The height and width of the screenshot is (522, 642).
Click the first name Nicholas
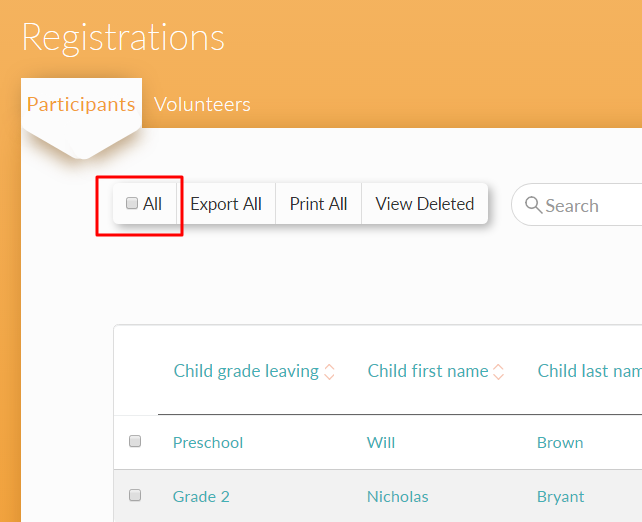[398, 496]
